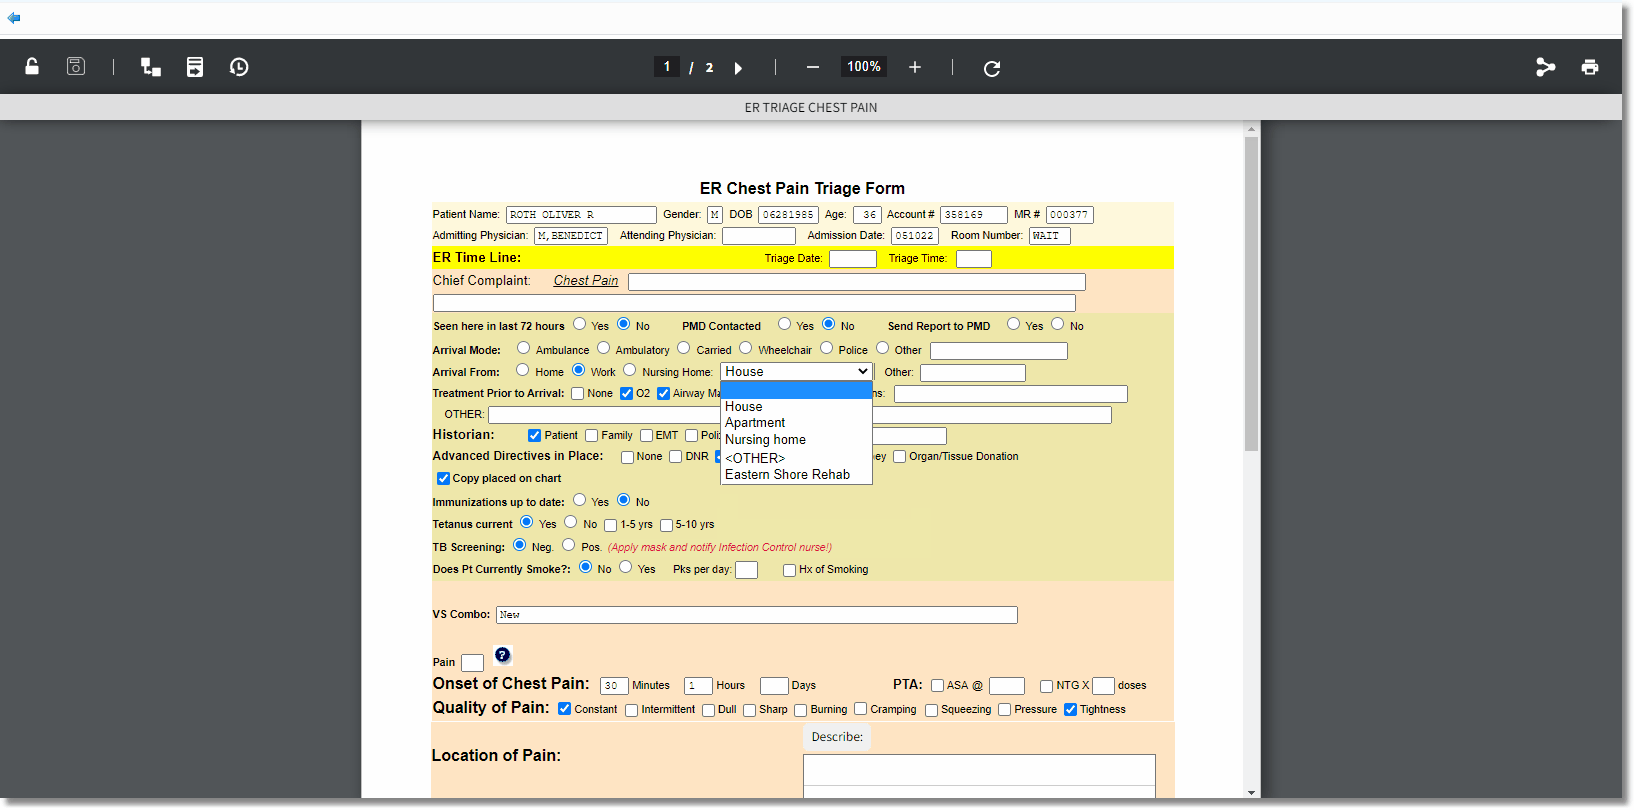The width and height of the screenshot is (1634, 810).
Task: Check None for Treatment Prior to Arrival
Action: [578, 394]
